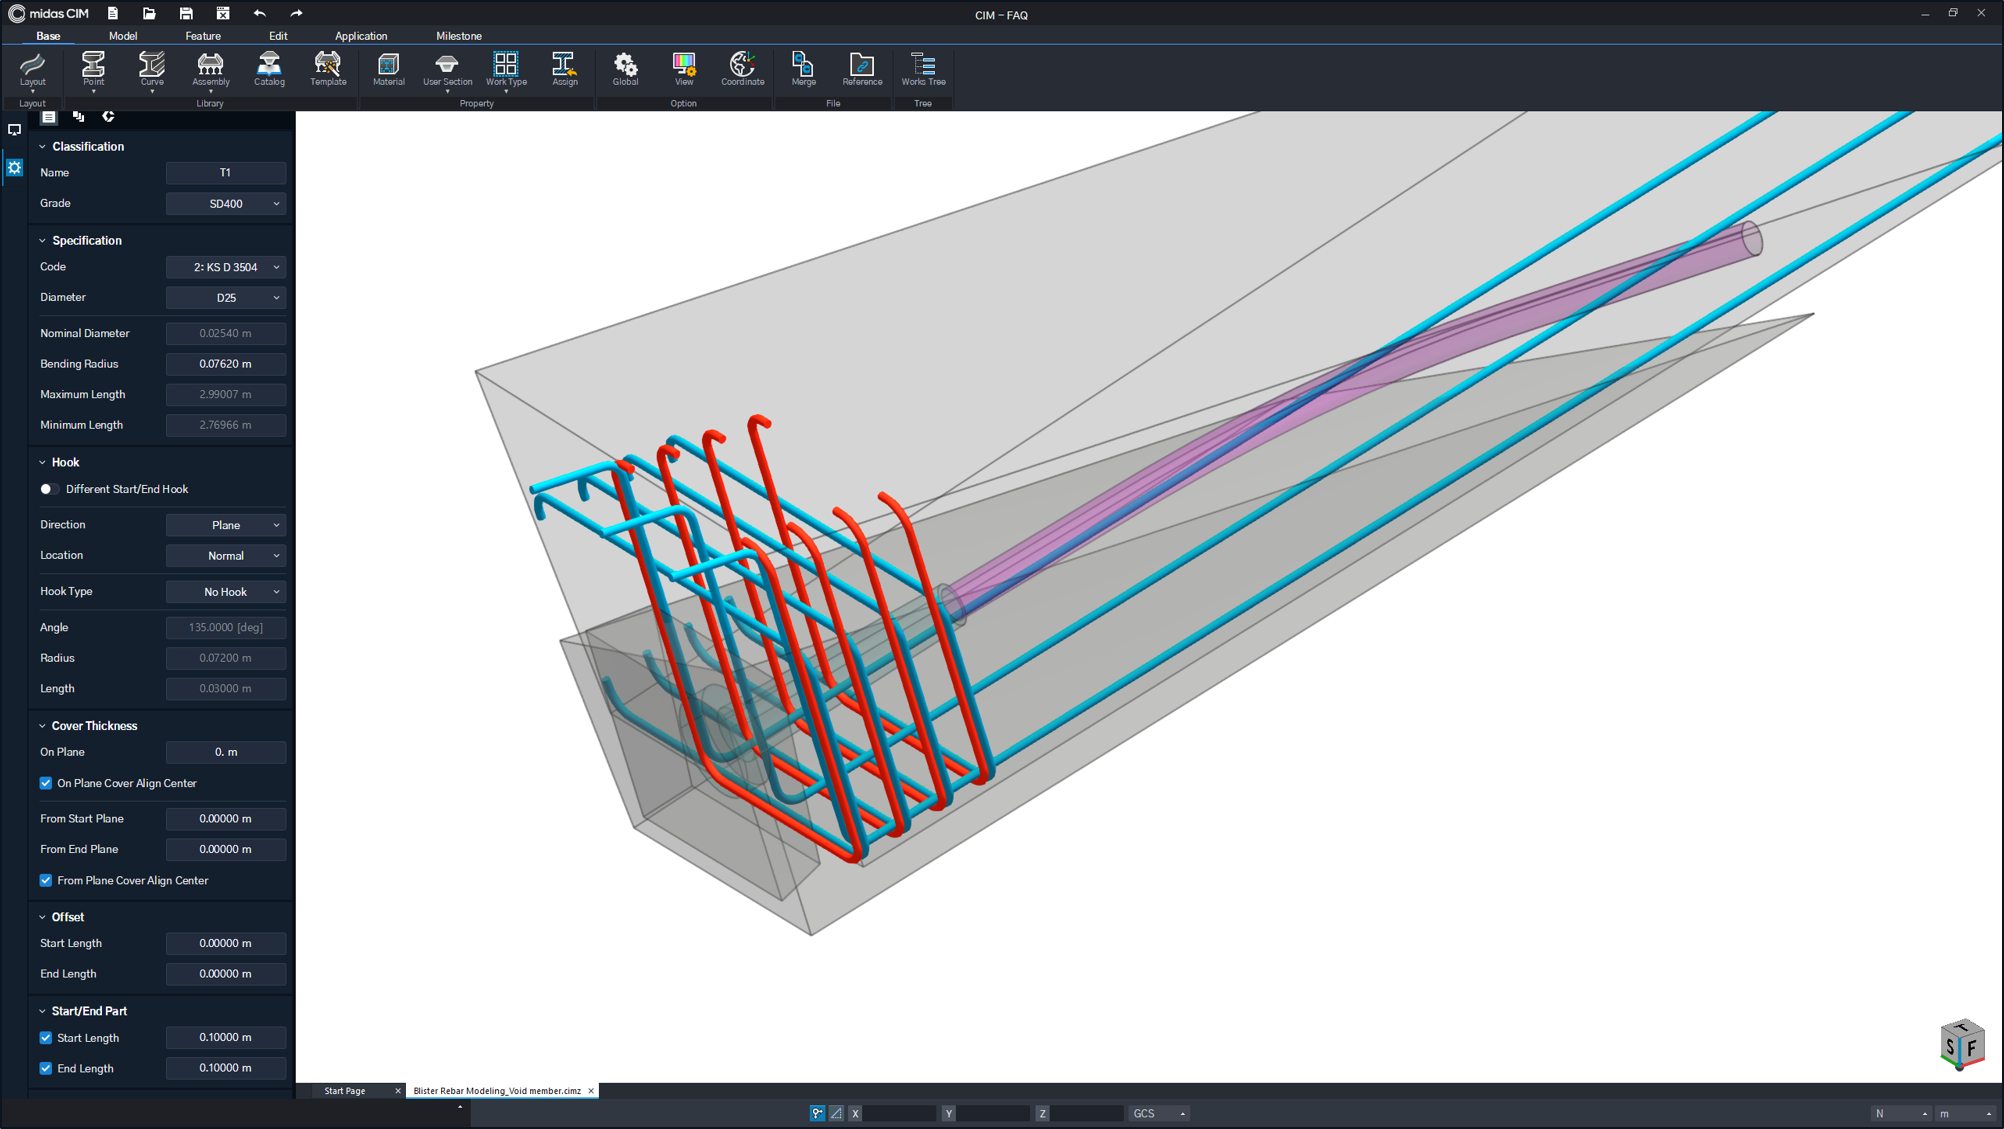Open Coordinate options
Viewport: 2004px width, 1129px height.
pos(742,69)
